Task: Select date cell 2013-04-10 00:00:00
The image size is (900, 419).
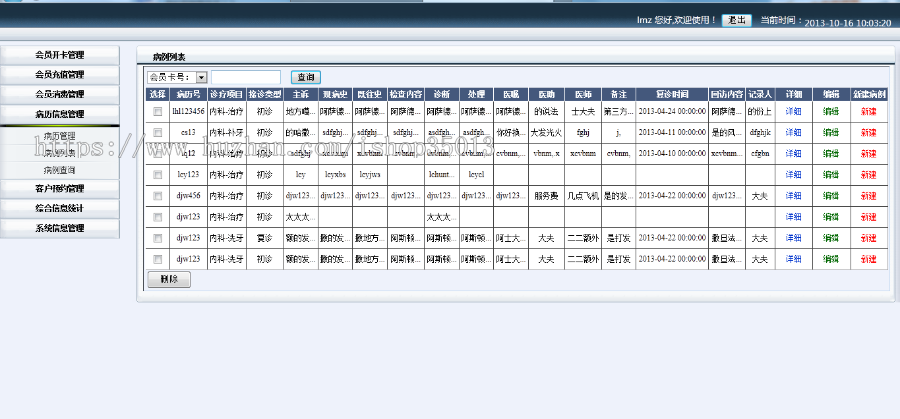Action: point(672,154)
